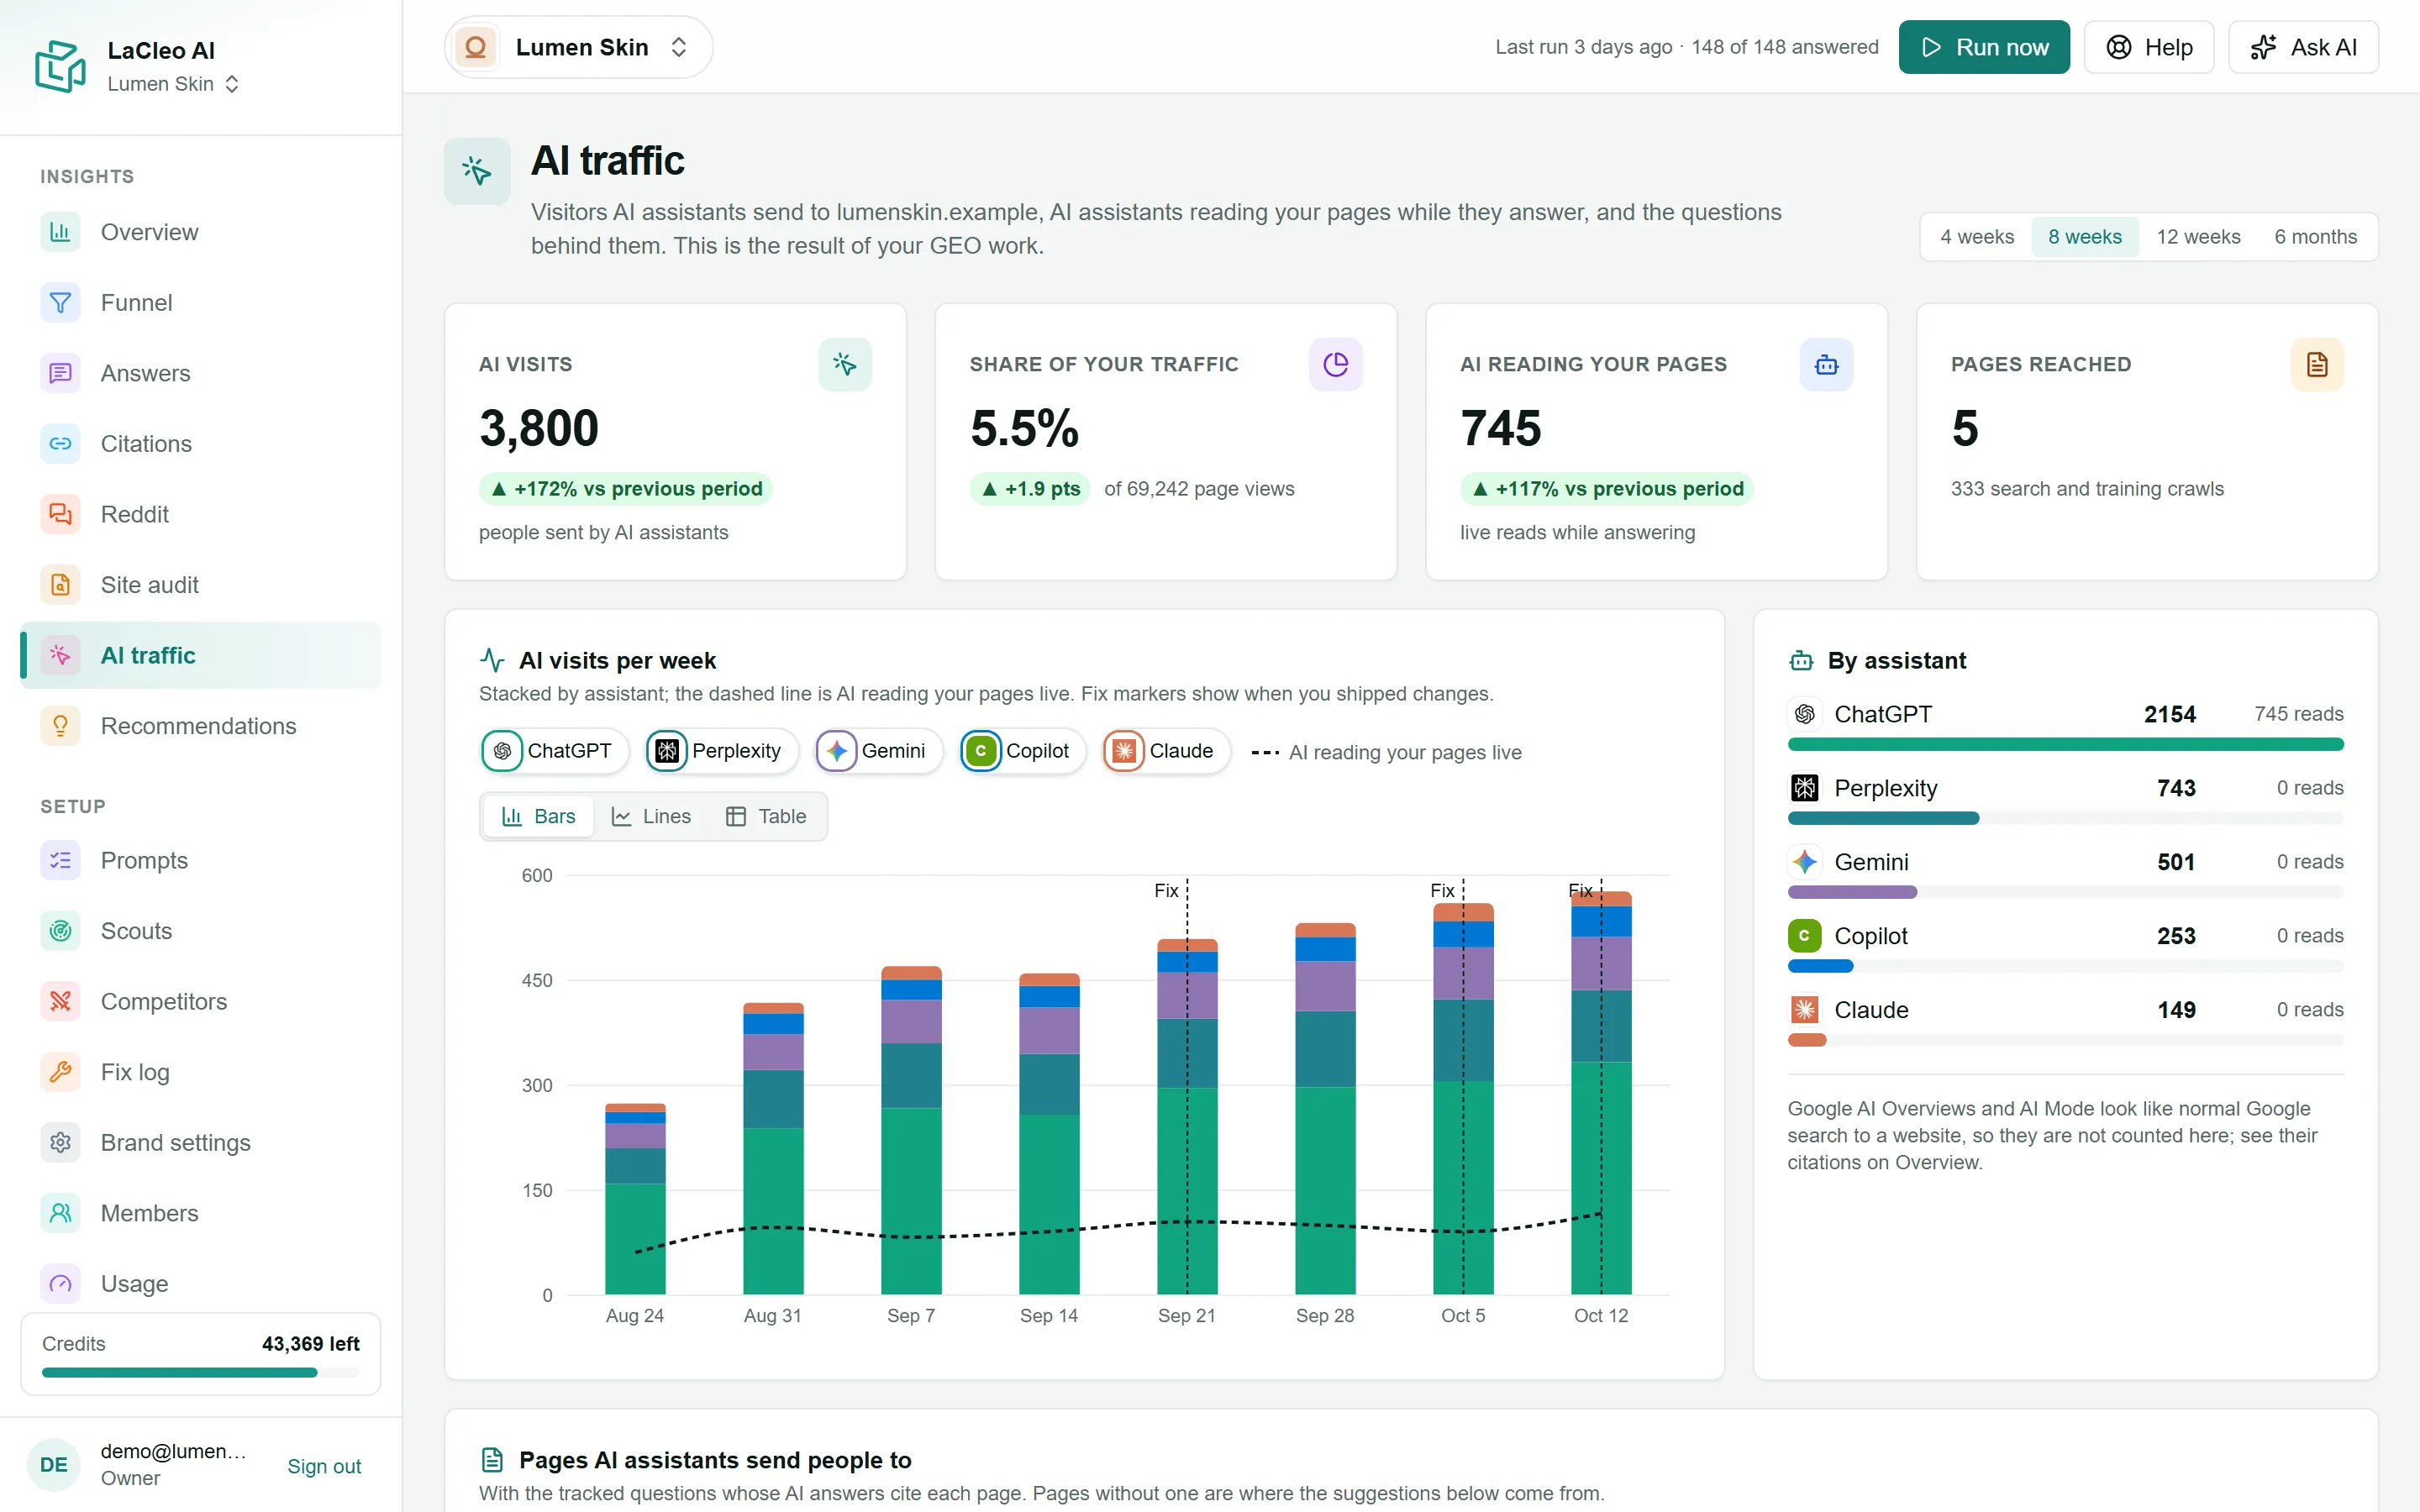Open the Help button
2420x1512 pixels.
[x=2149, y=47]
